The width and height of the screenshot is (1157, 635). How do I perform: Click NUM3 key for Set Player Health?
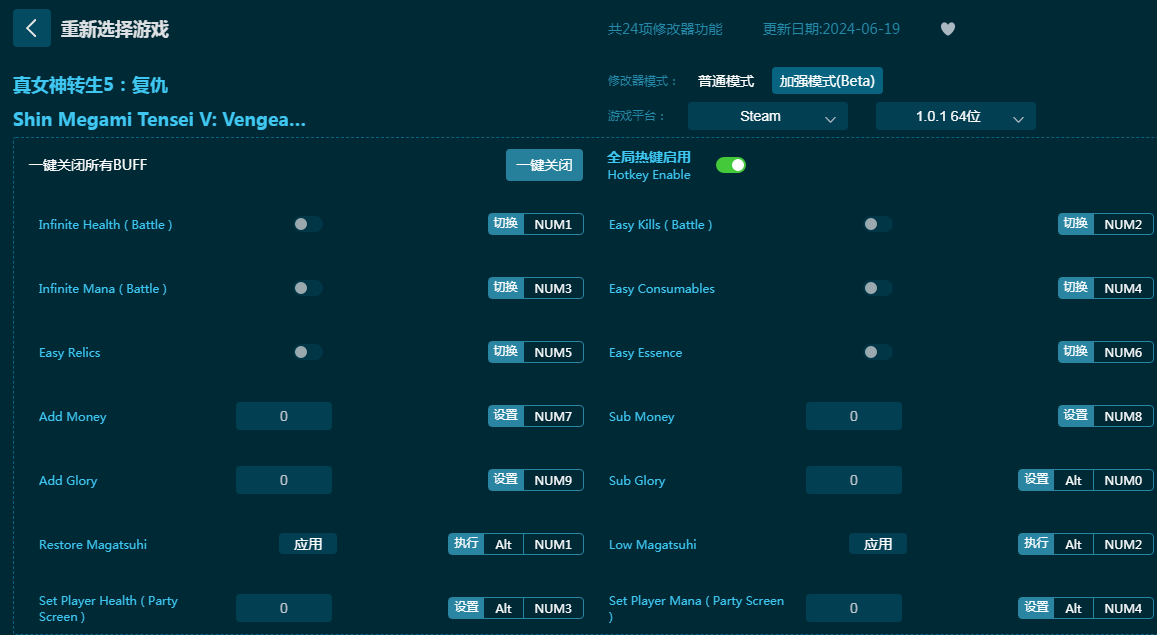pyautogui.click(x=553, y=608)
